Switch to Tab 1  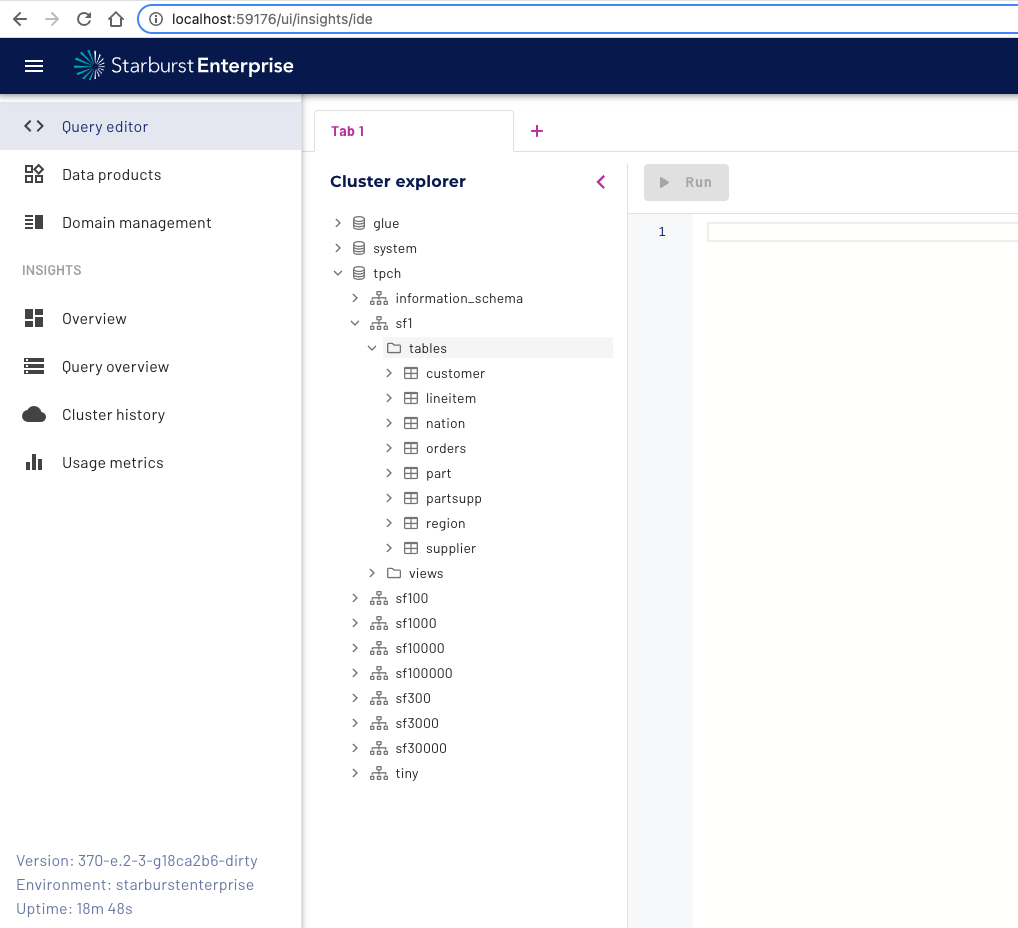414,131
